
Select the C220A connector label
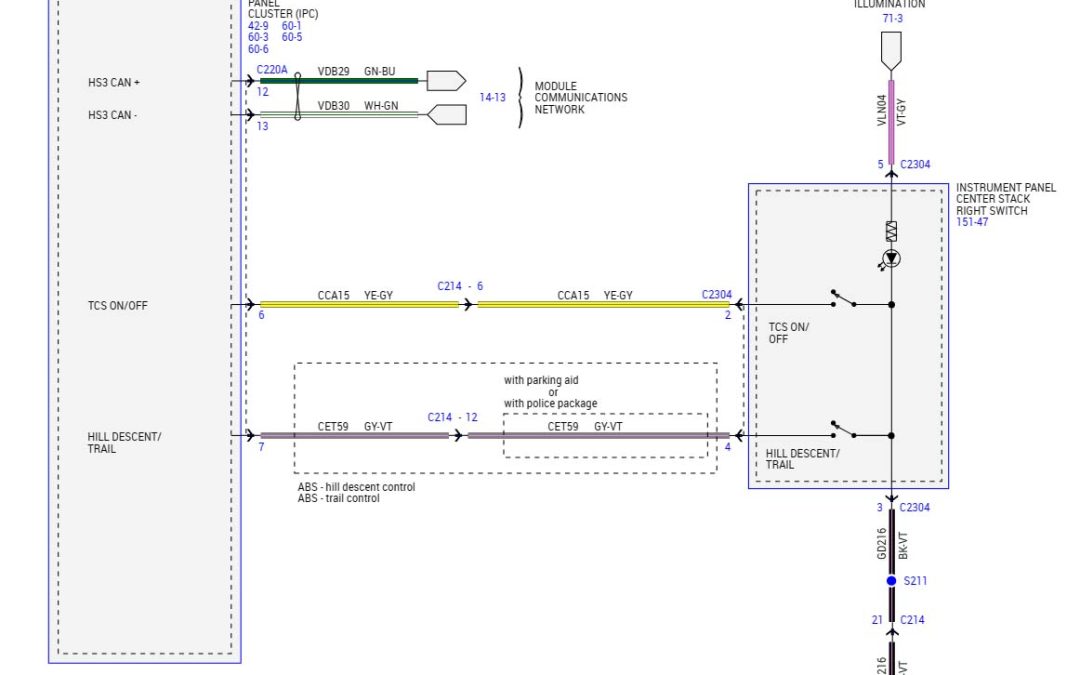[x=272, y=70]
